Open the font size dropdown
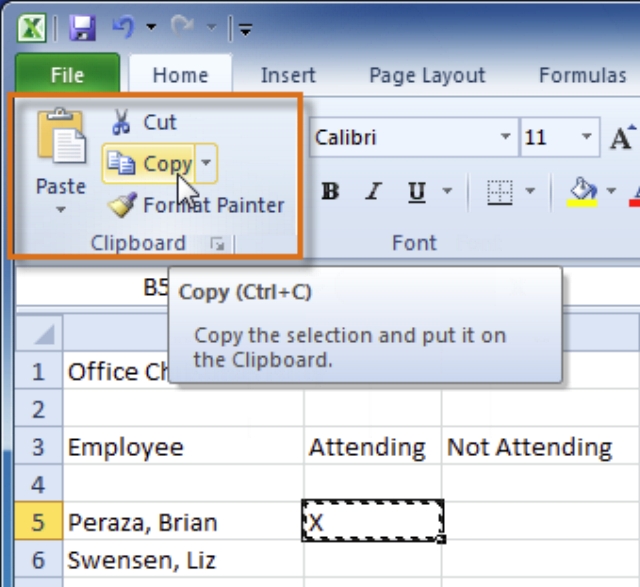Image resolution: width=640 pixels, height=587 pixels. [x=586, y=137]
